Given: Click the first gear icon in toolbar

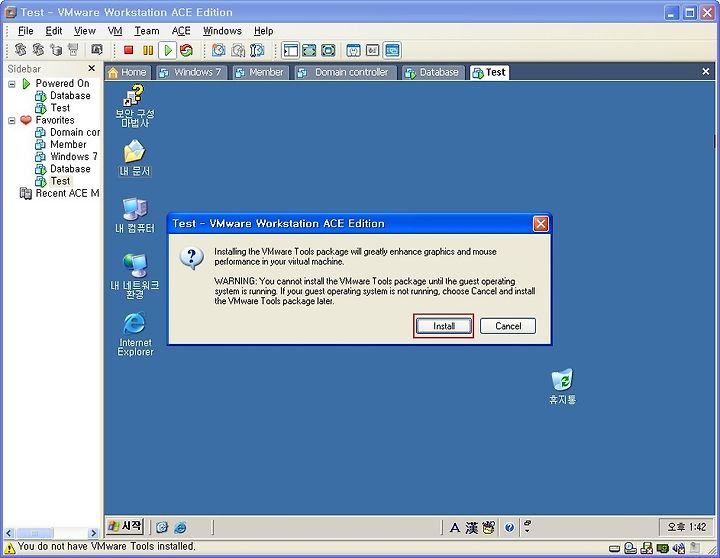Looking at the screenshot, I should [x=20, y=49].
